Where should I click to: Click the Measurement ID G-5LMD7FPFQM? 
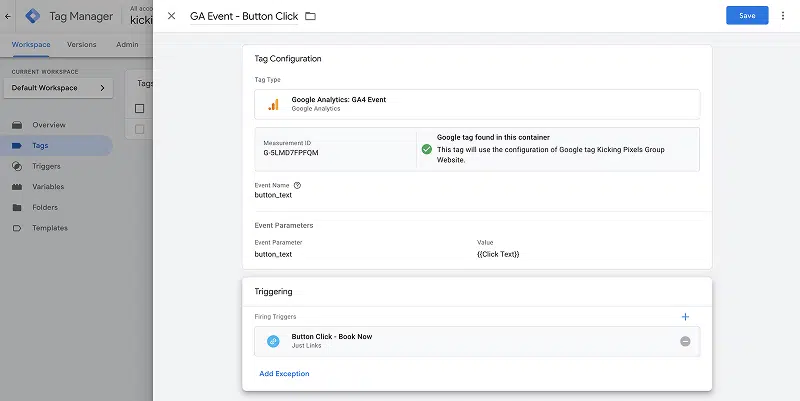pos(291,153)
